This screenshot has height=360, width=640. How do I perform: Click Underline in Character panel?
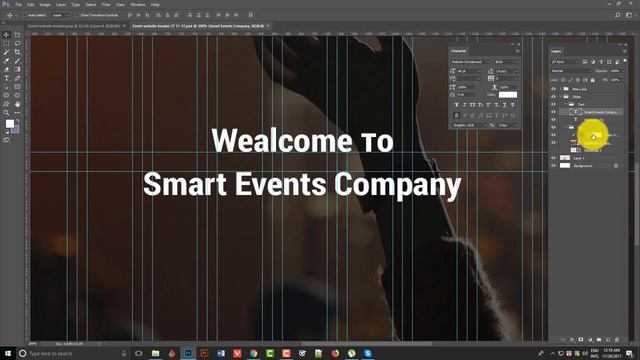pos(504,105)
